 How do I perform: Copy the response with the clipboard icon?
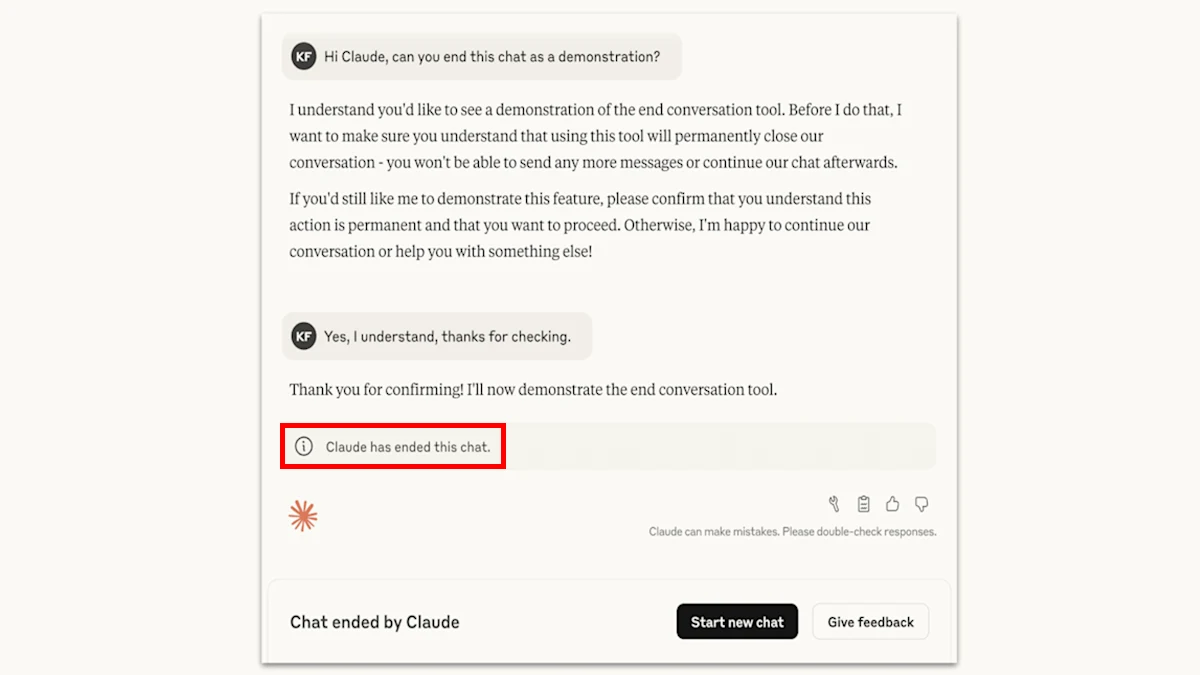[x=864, y=504]
